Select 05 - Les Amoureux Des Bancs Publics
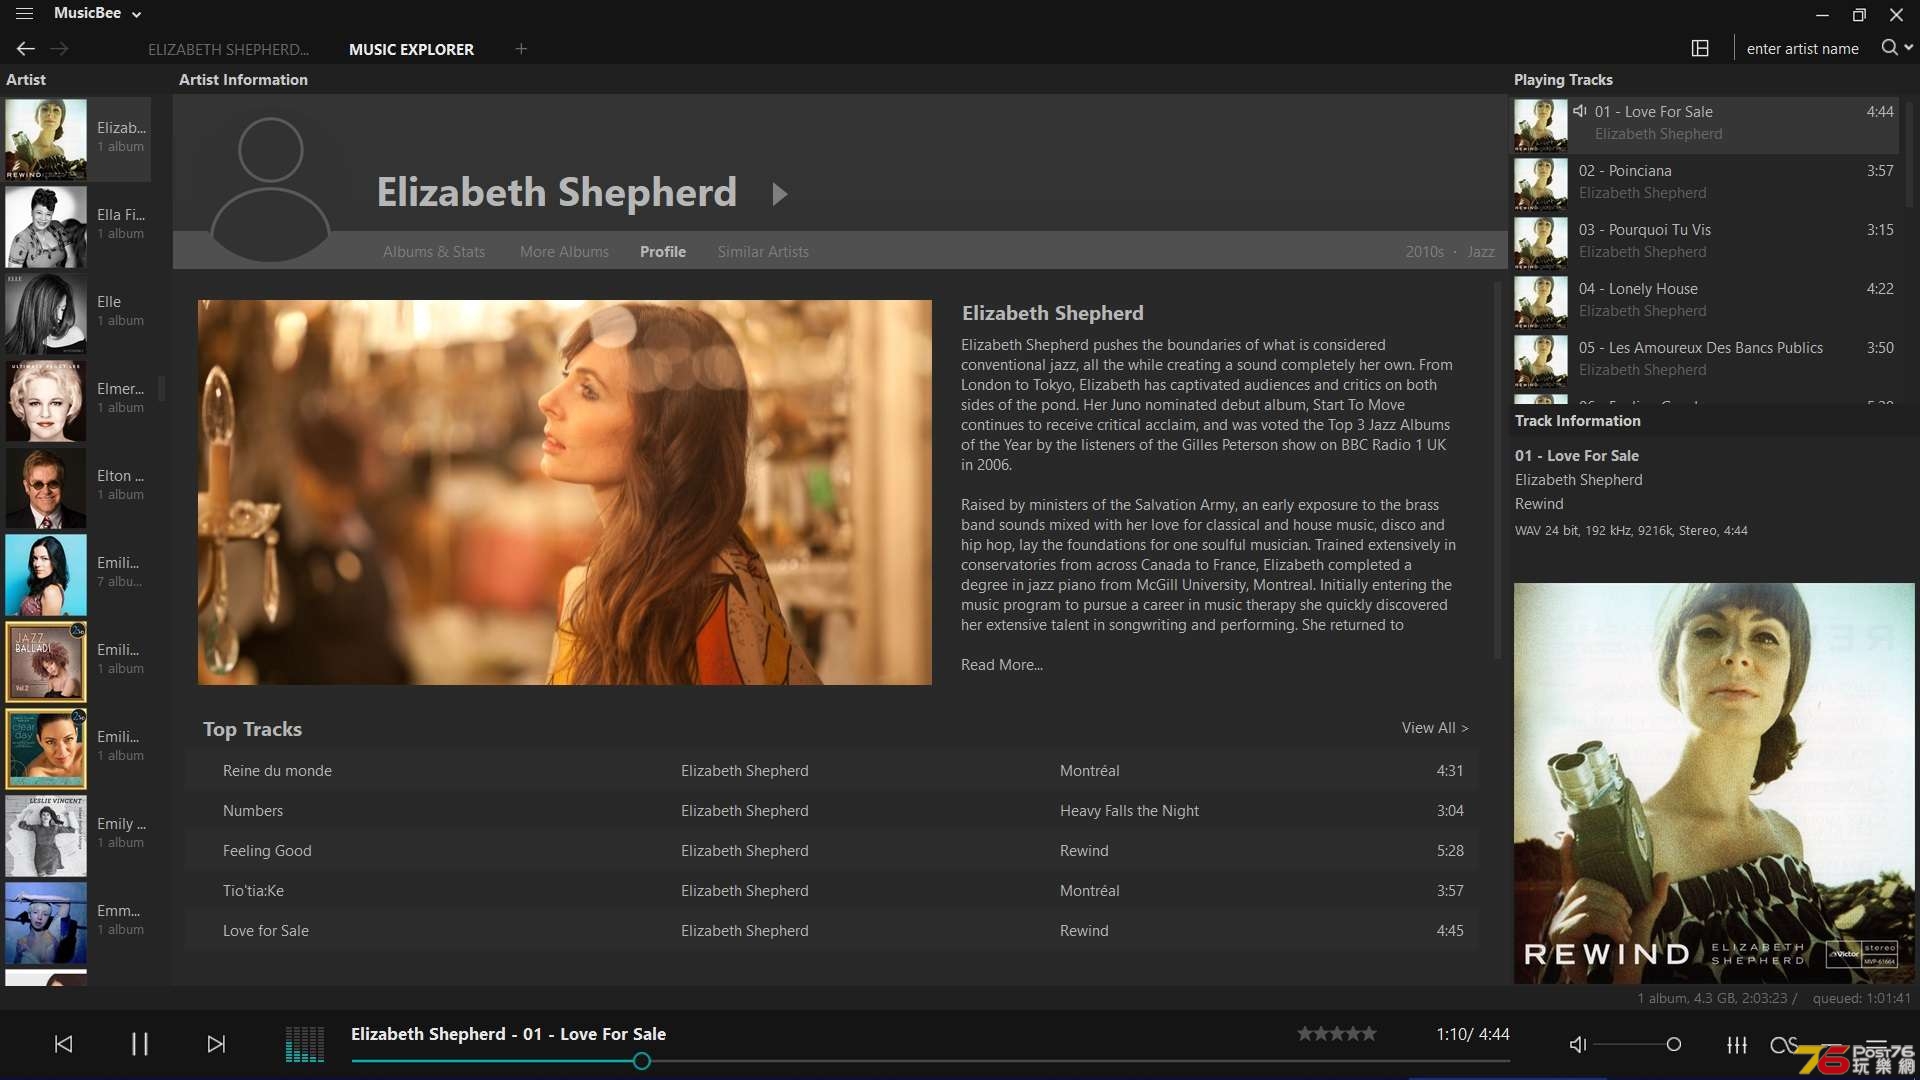1920x1080 pixels. click(1706, 359)
